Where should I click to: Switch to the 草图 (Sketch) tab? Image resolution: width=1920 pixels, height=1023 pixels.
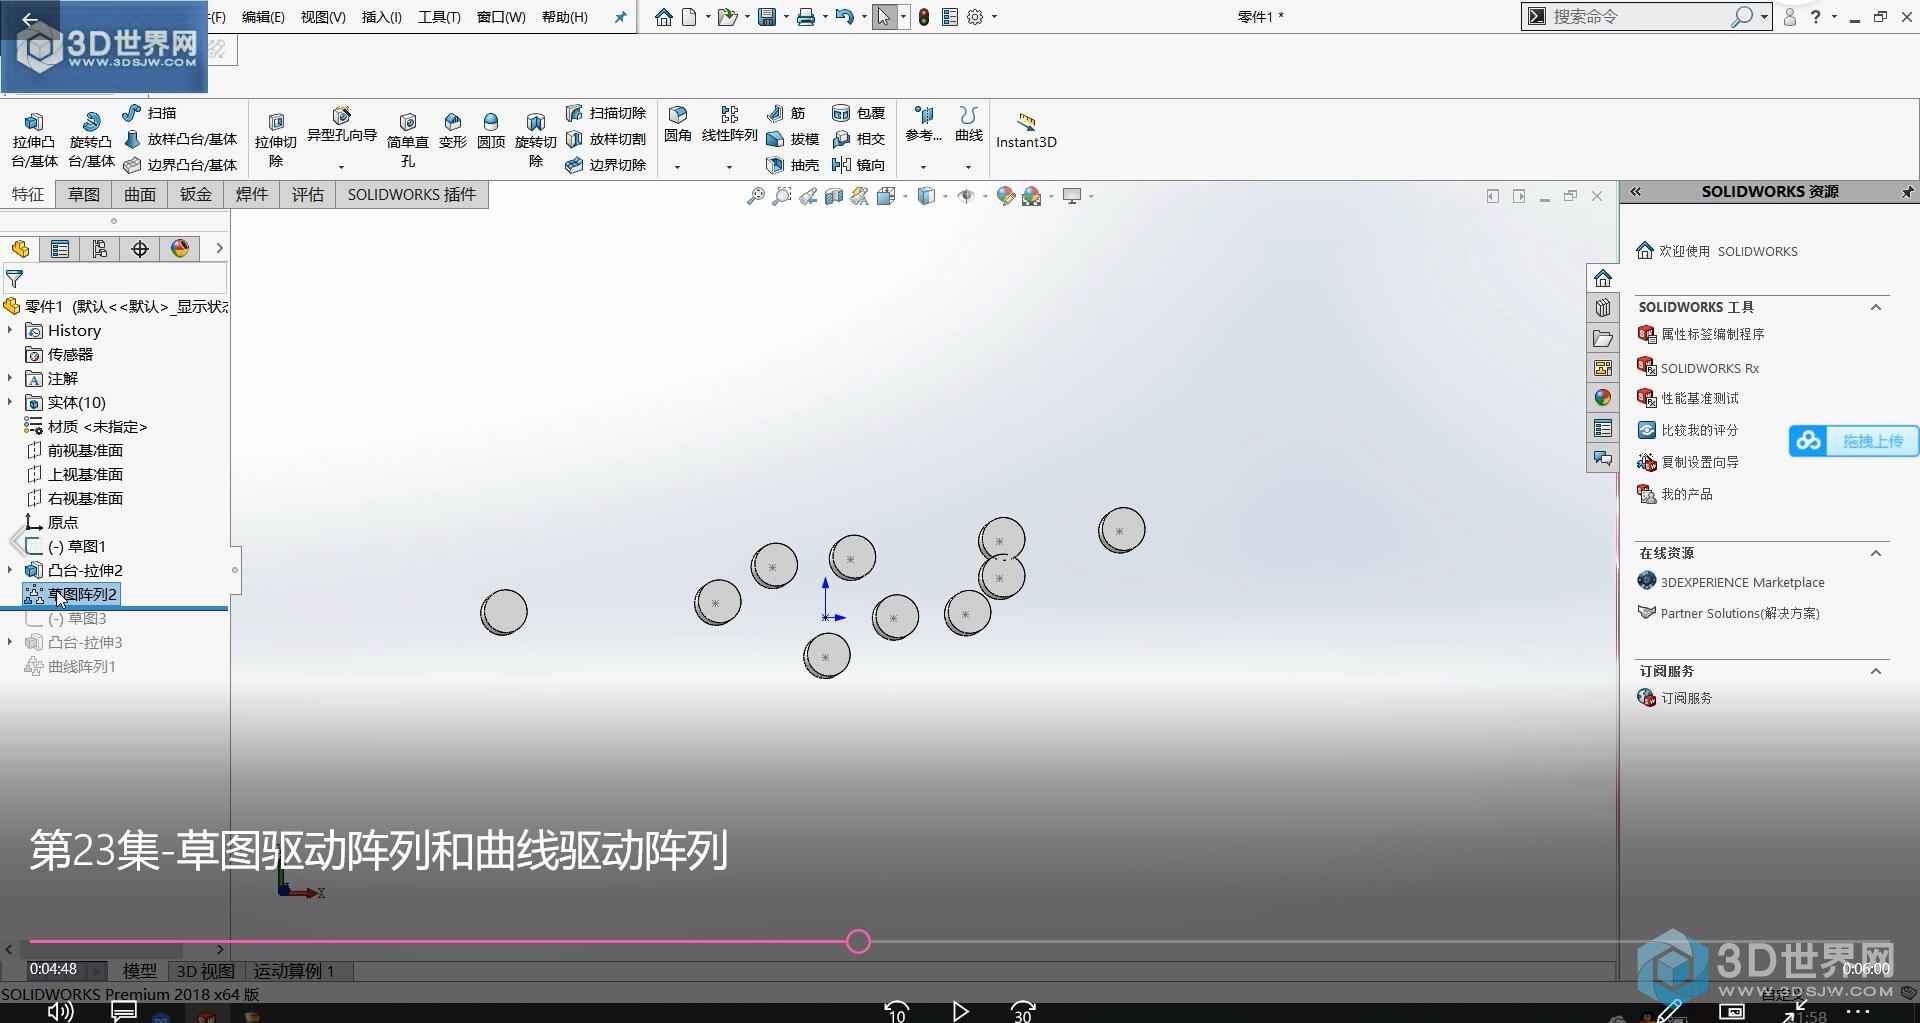[x=84, y=194]
